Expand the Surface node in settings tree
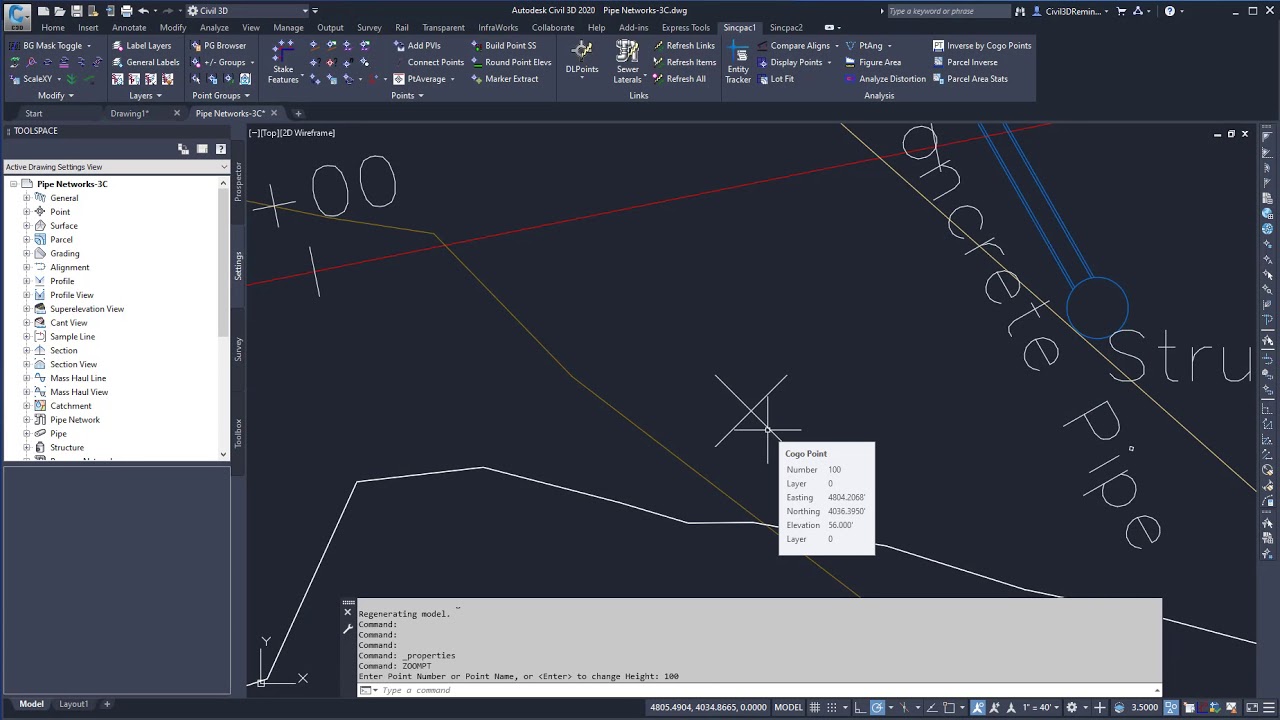 click(27, 226)
